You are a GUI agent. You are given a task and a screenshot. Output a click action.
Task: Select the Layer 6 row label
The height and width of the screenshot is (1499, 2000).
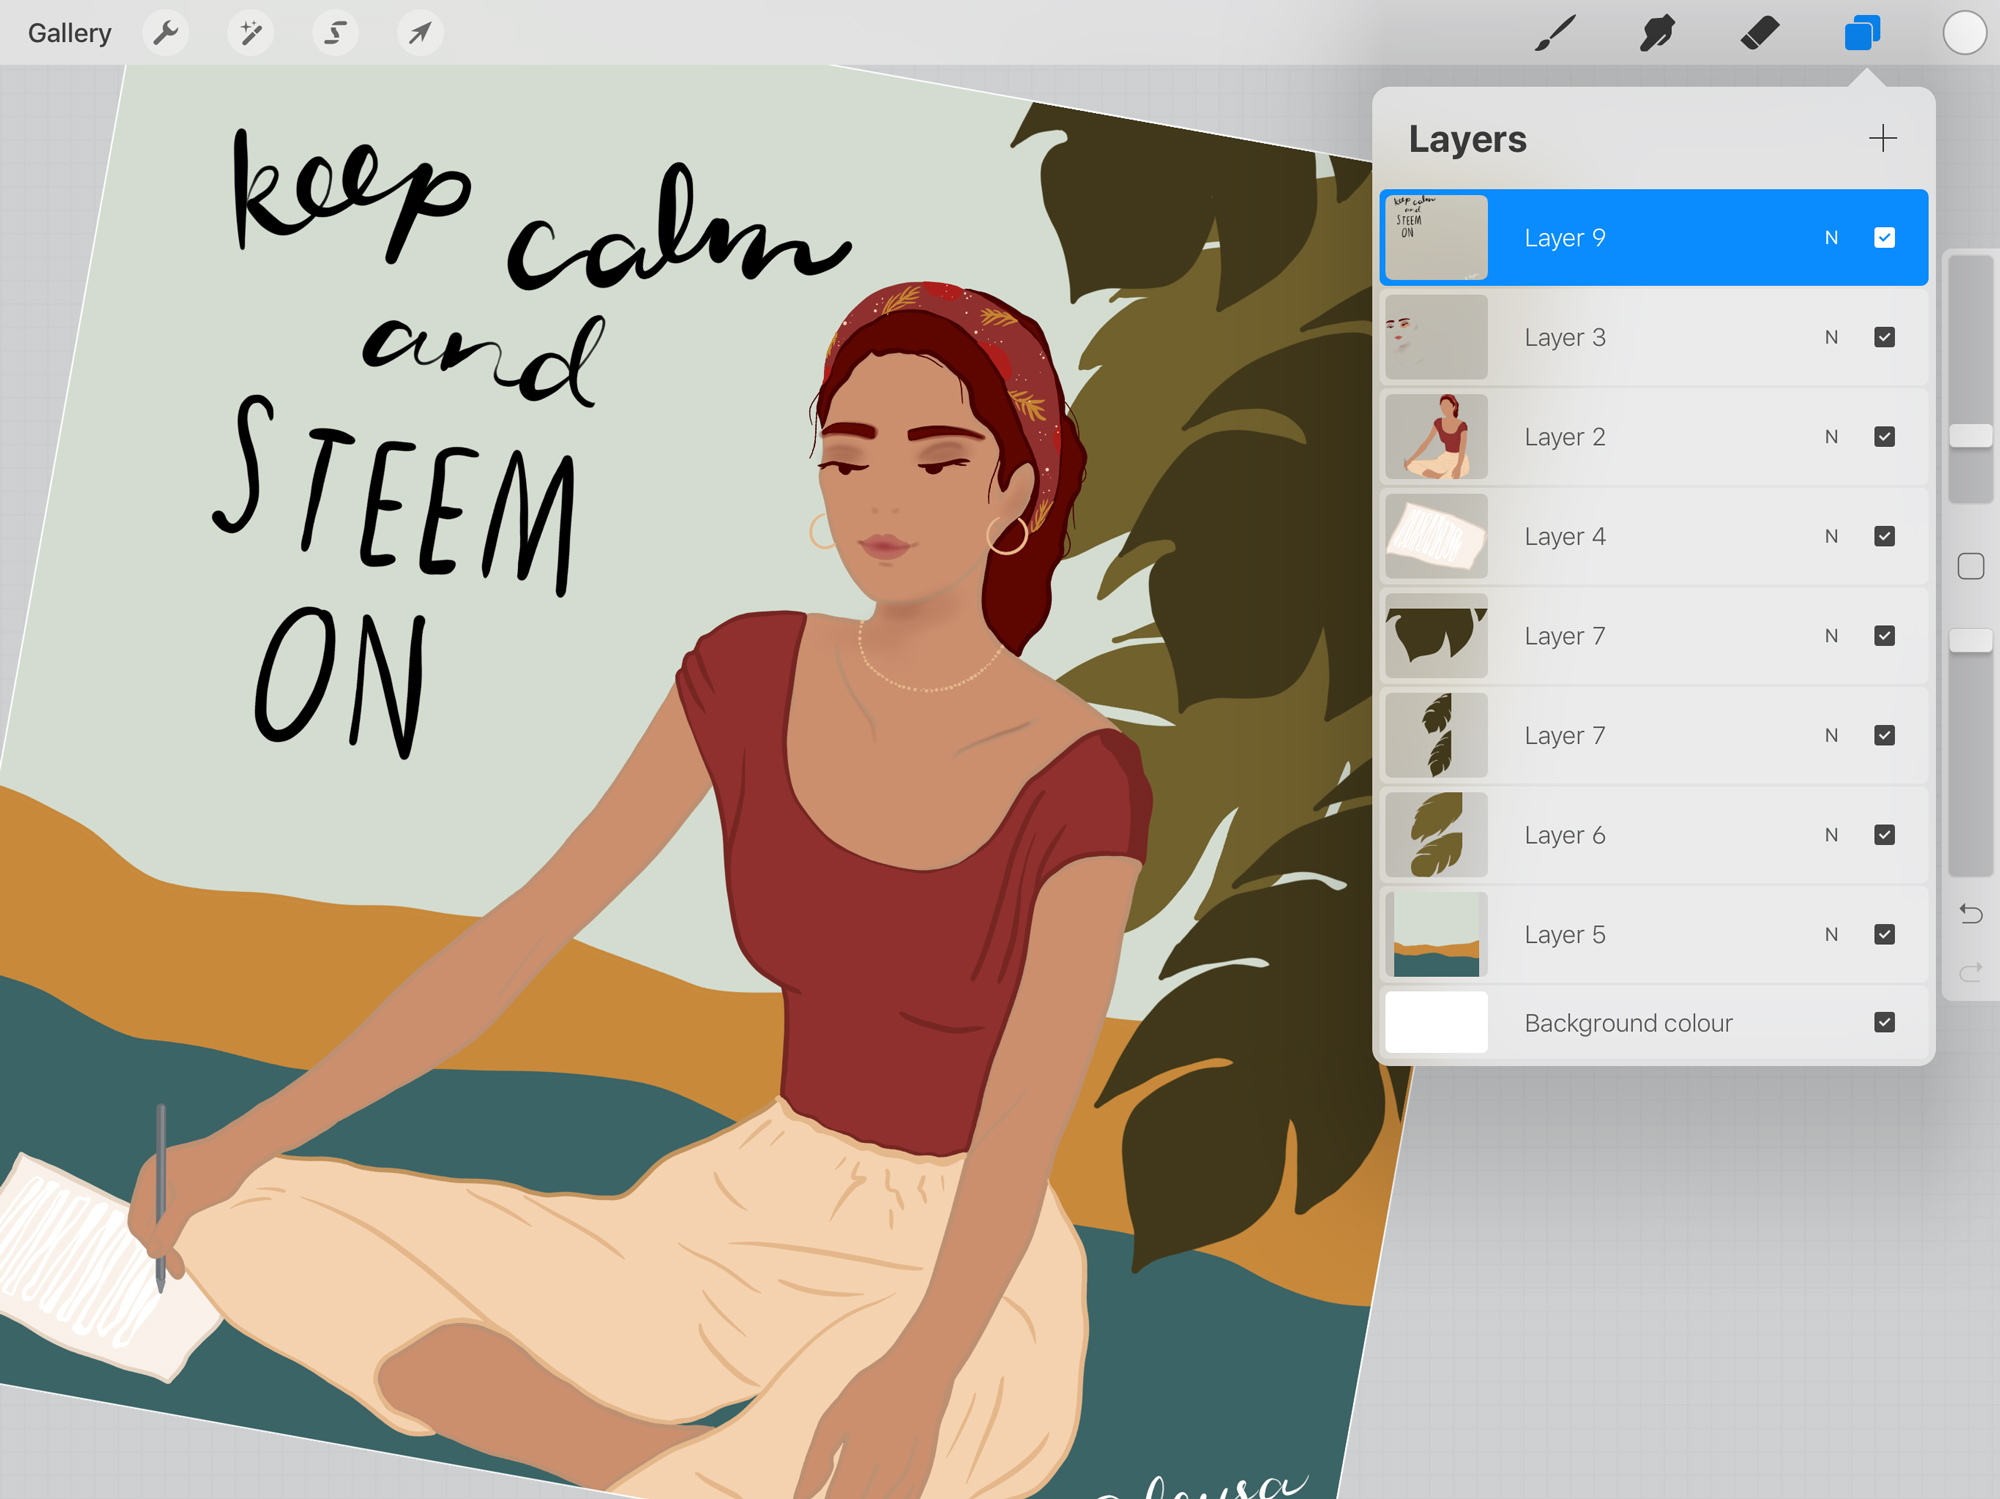pyautogui.click(x=1565, y=835)
